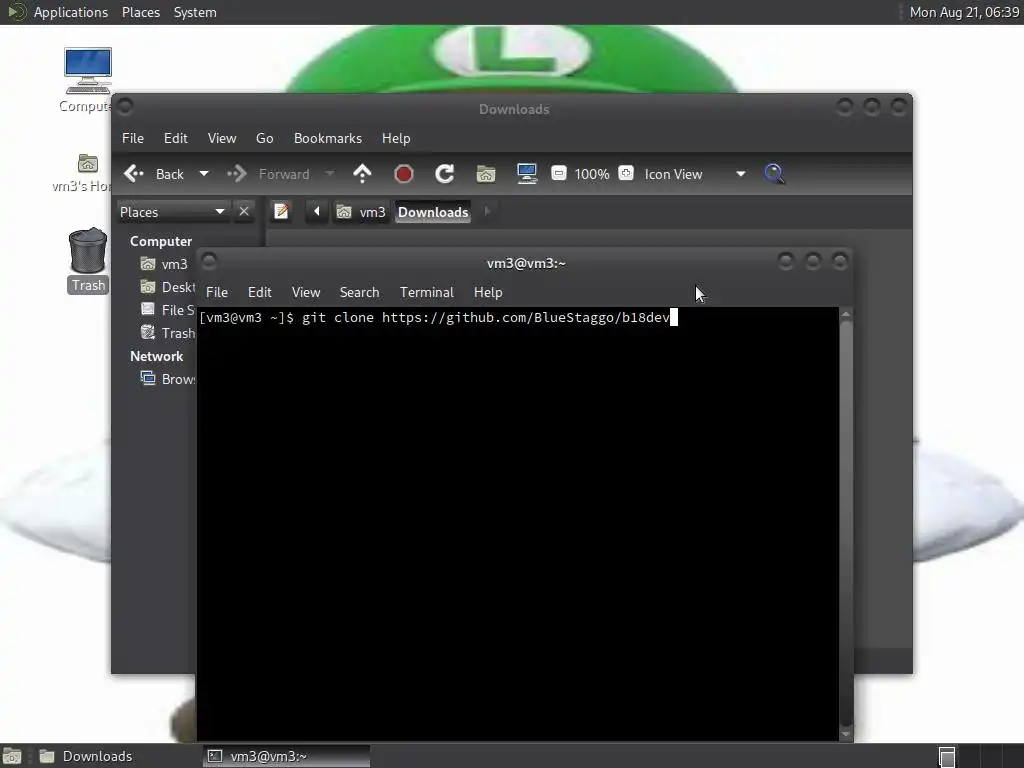The image size is (1024, 768).
Task: Reset zoom via the 100% label
Action: [x=592, y=174]
